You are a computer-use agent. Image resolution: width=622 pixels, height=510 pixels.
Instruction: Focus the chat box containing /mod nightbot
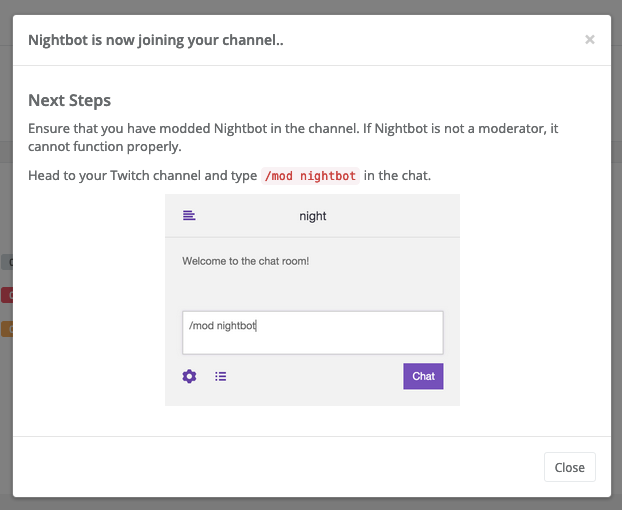coord(313,333)
